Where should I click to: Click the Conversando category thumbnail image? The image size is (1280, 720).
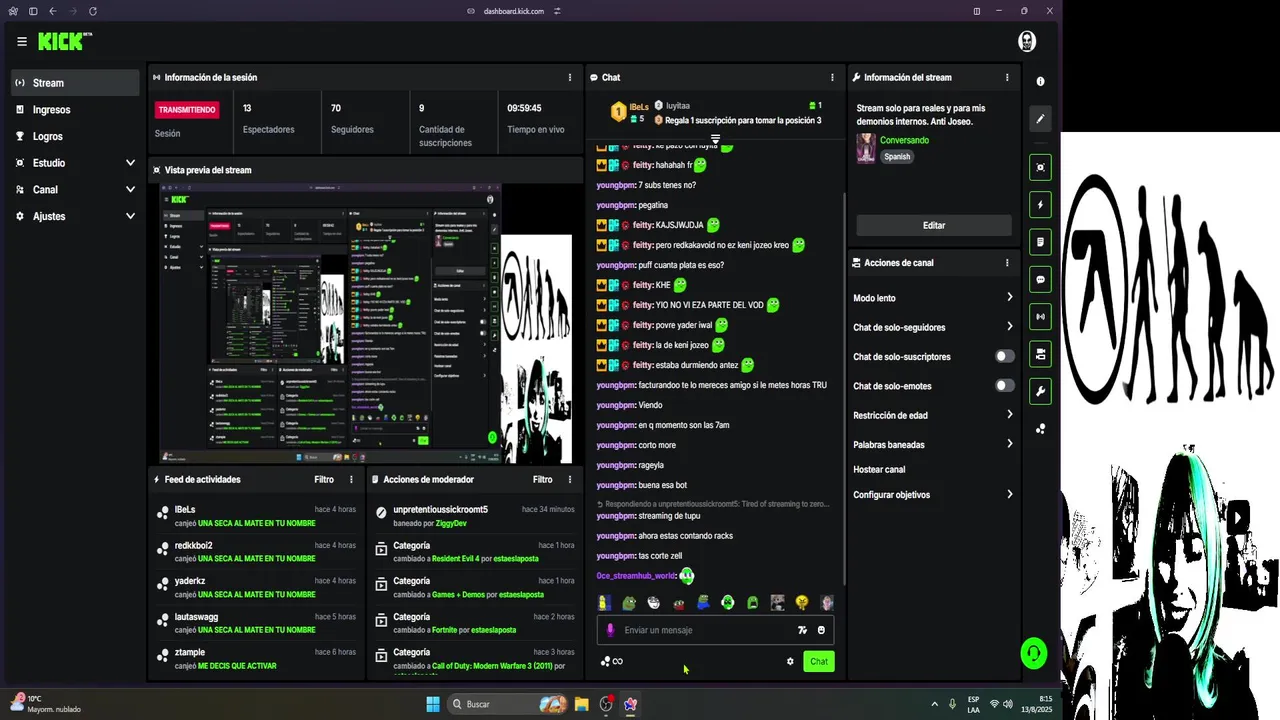click(x=866, y=148)
